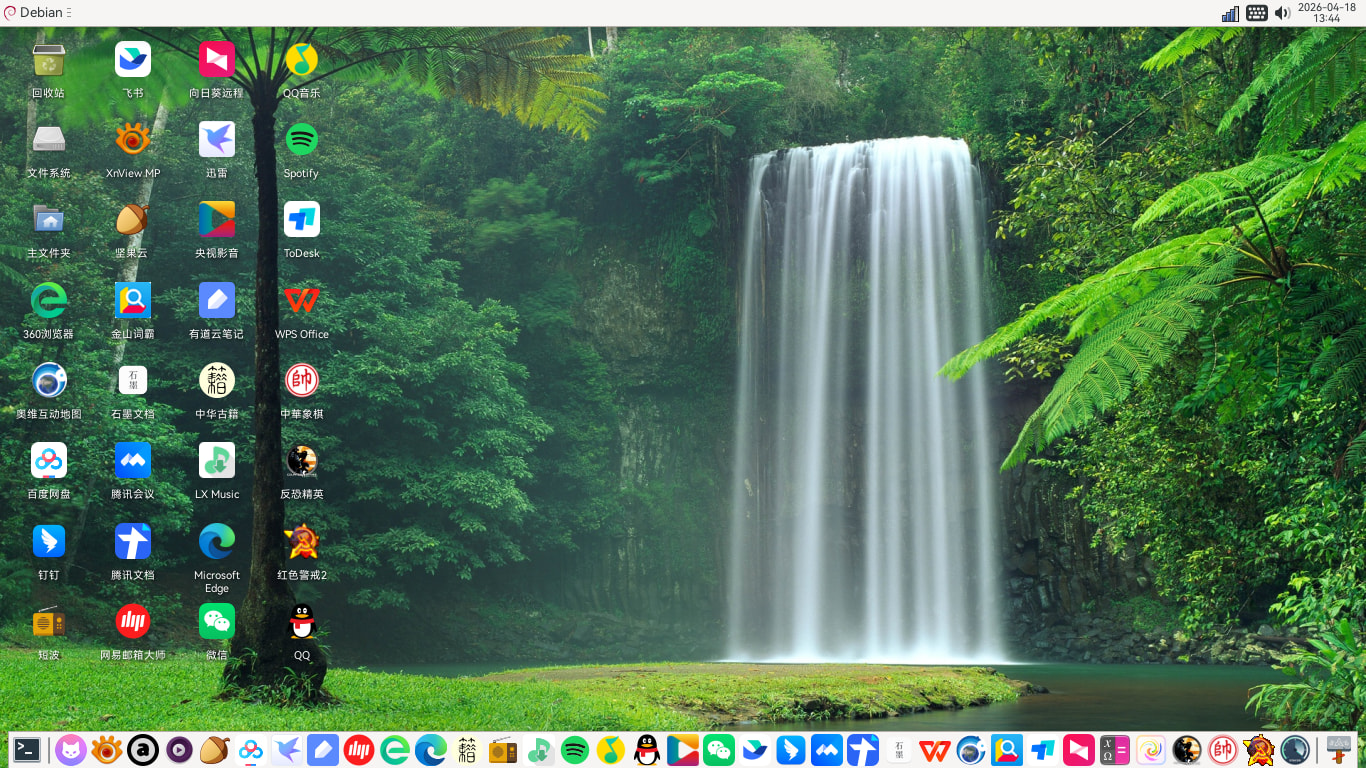Image resolution: width=1366 pixels, height=768 pixels.
Task: Click the date and time clock
Action: (1326, 13)
